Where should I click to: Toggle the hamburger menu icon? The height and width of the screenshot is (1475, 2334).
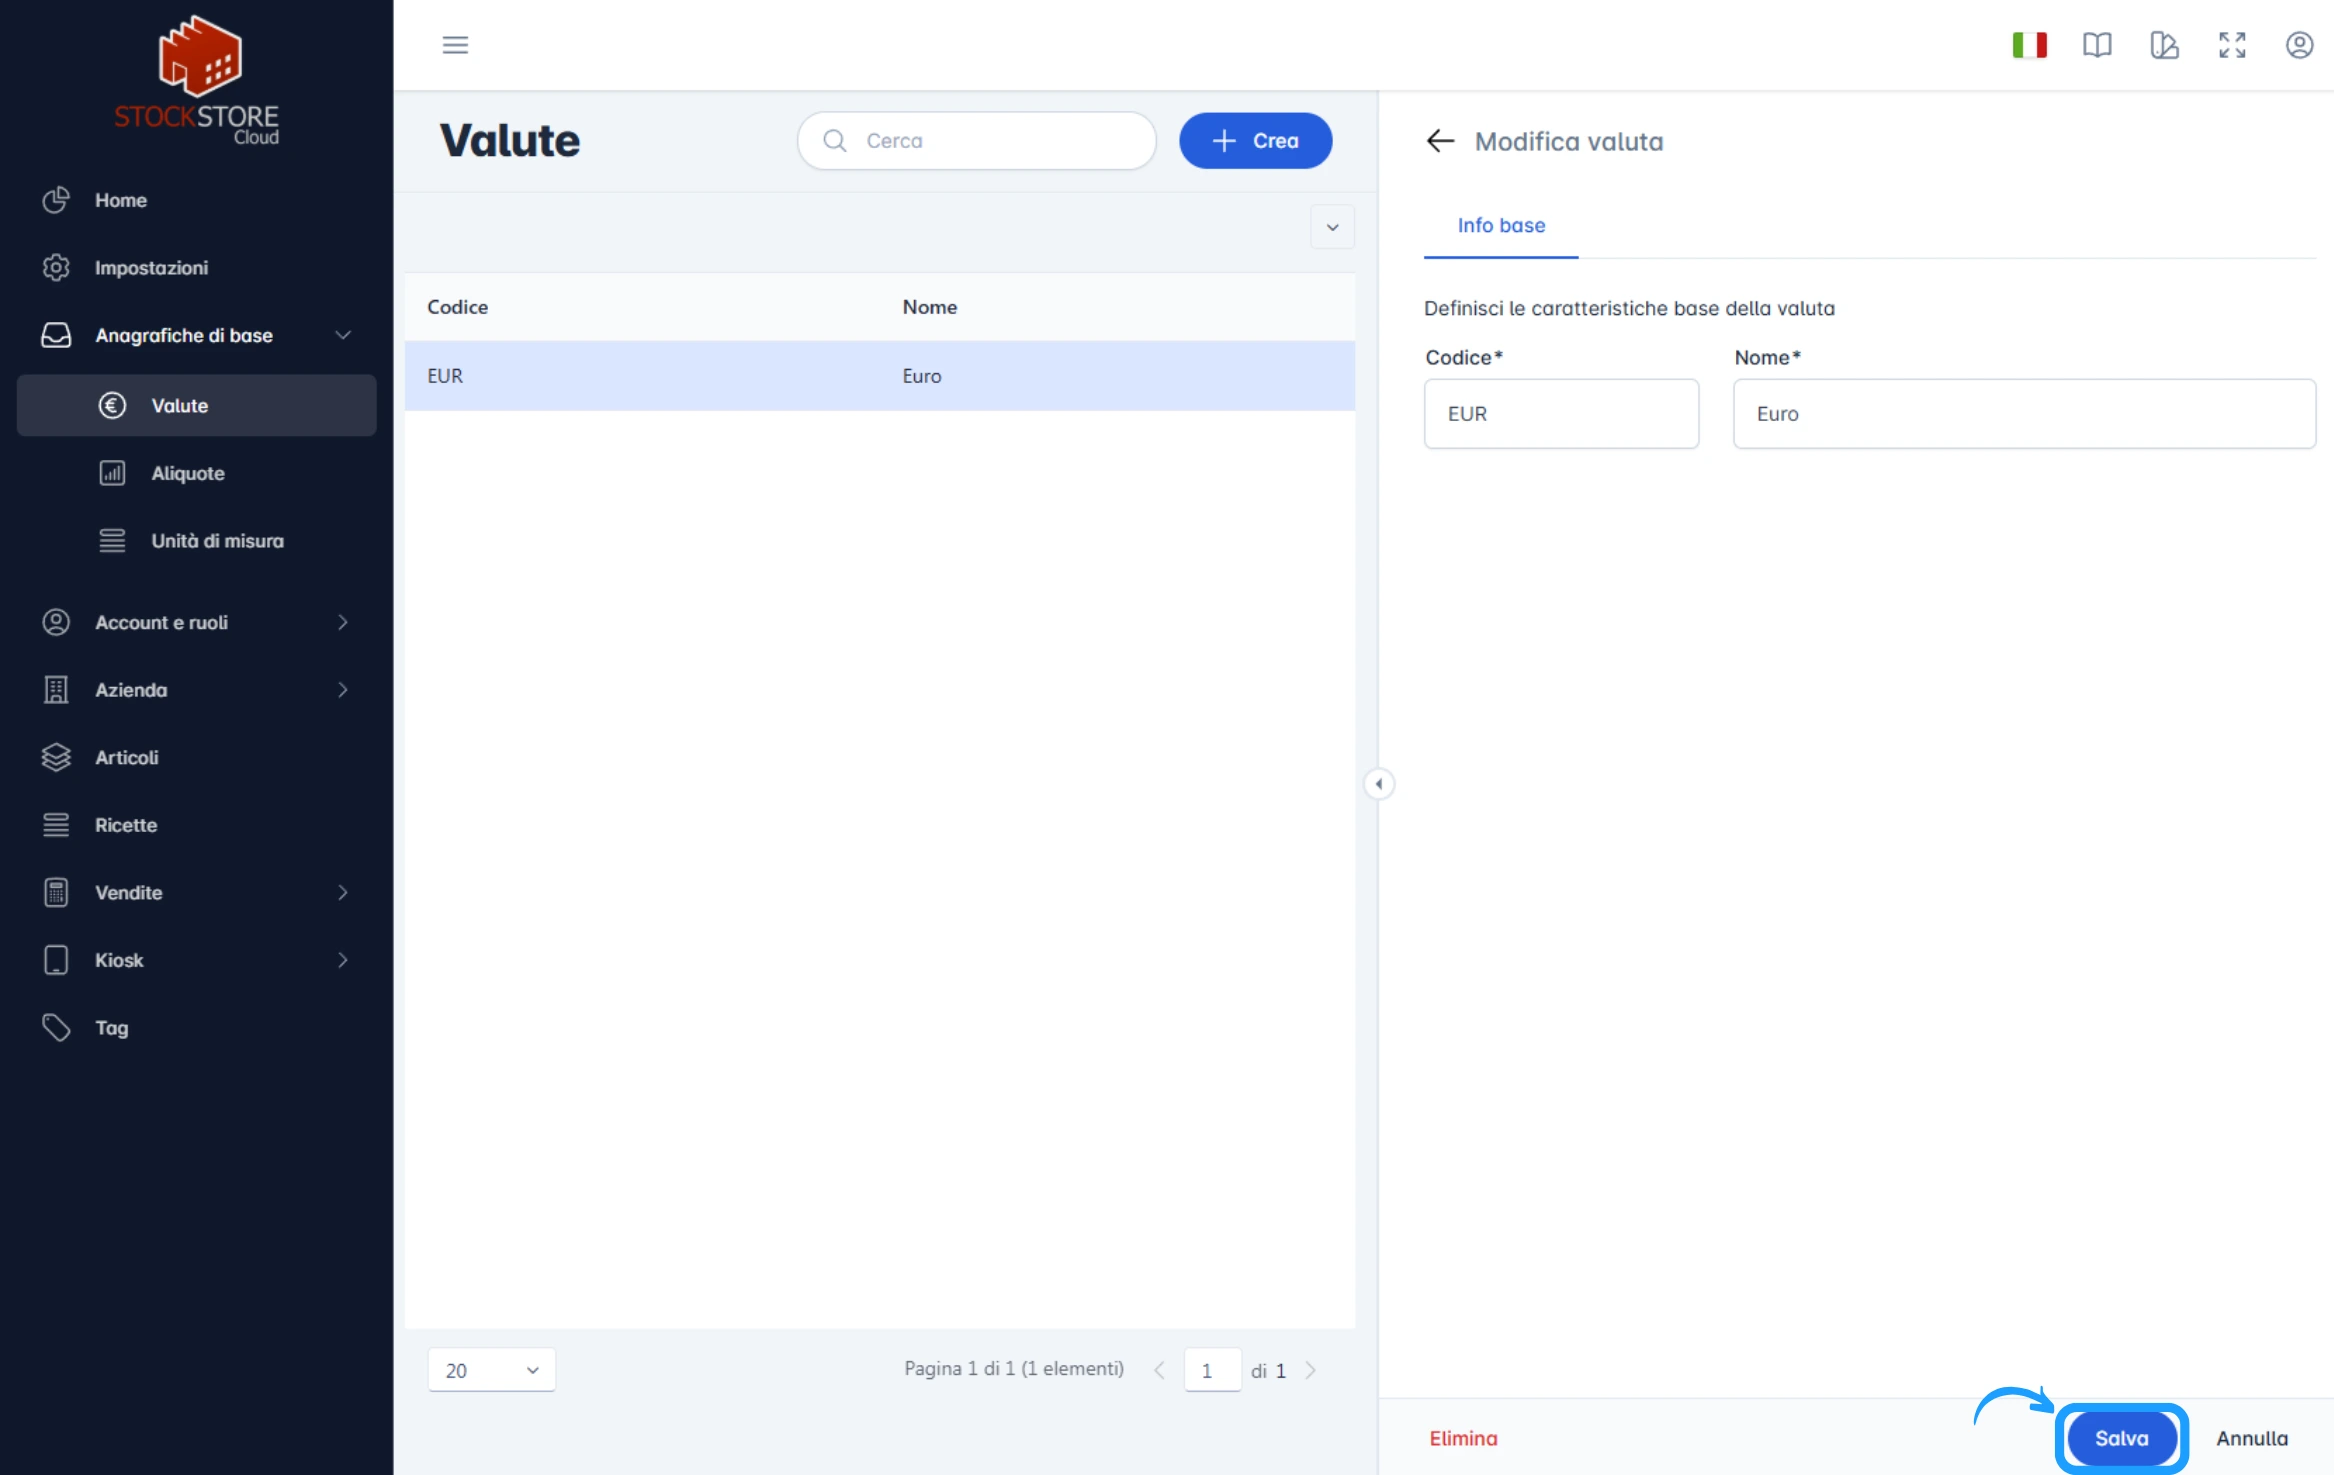coord(455,45)
